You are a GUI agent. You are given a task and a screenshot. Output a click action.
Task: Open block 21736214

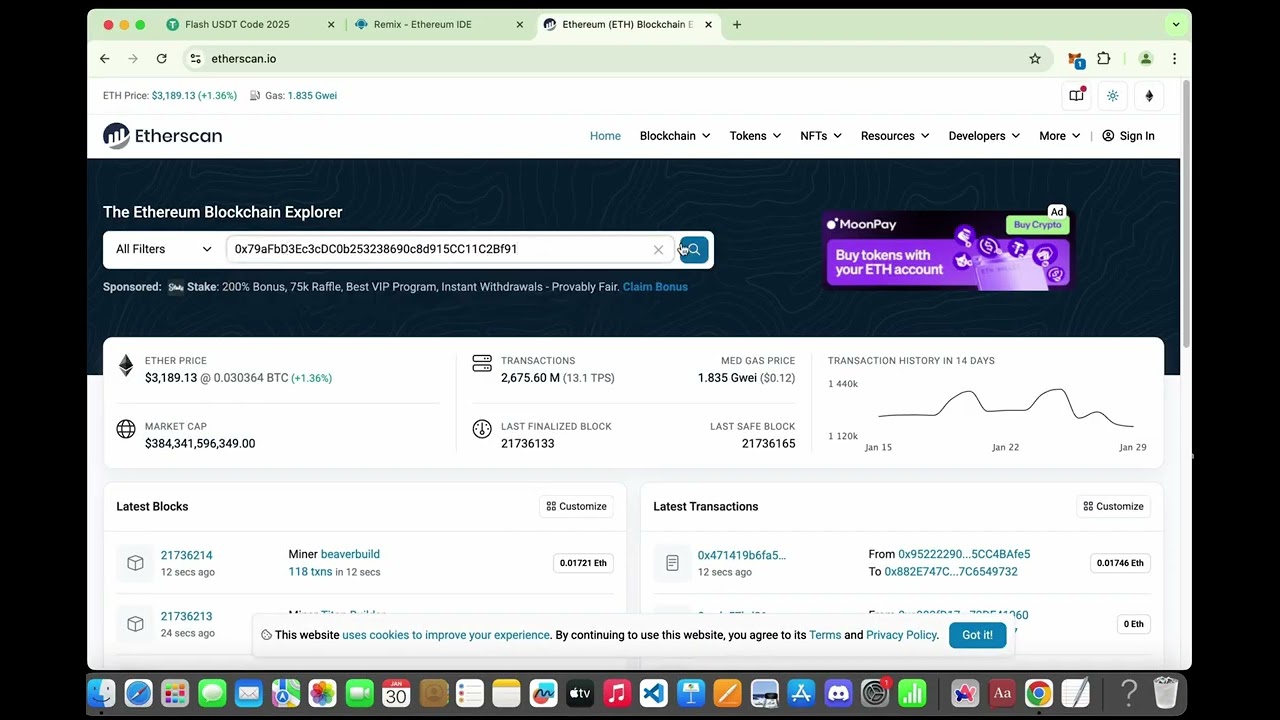click(187, 555)
